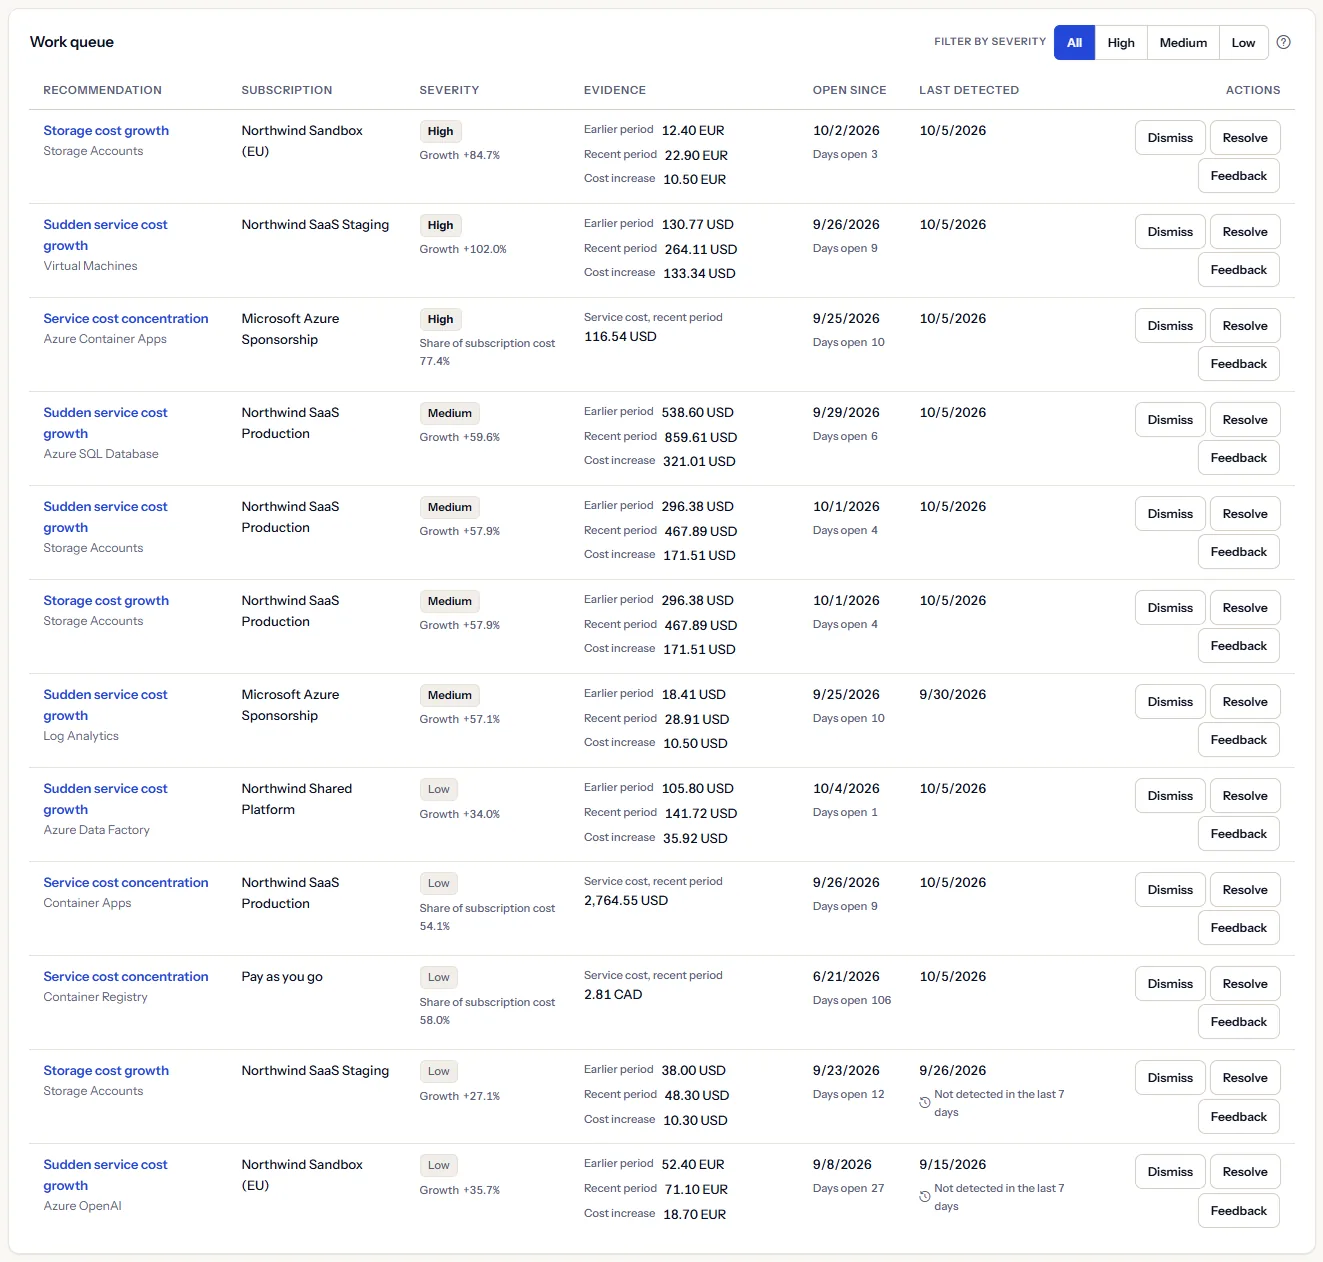This screenshot has height=1262, width=1323.
Task: Click the history icon in the Azure OpenAI row
Action: [925, 1197]
